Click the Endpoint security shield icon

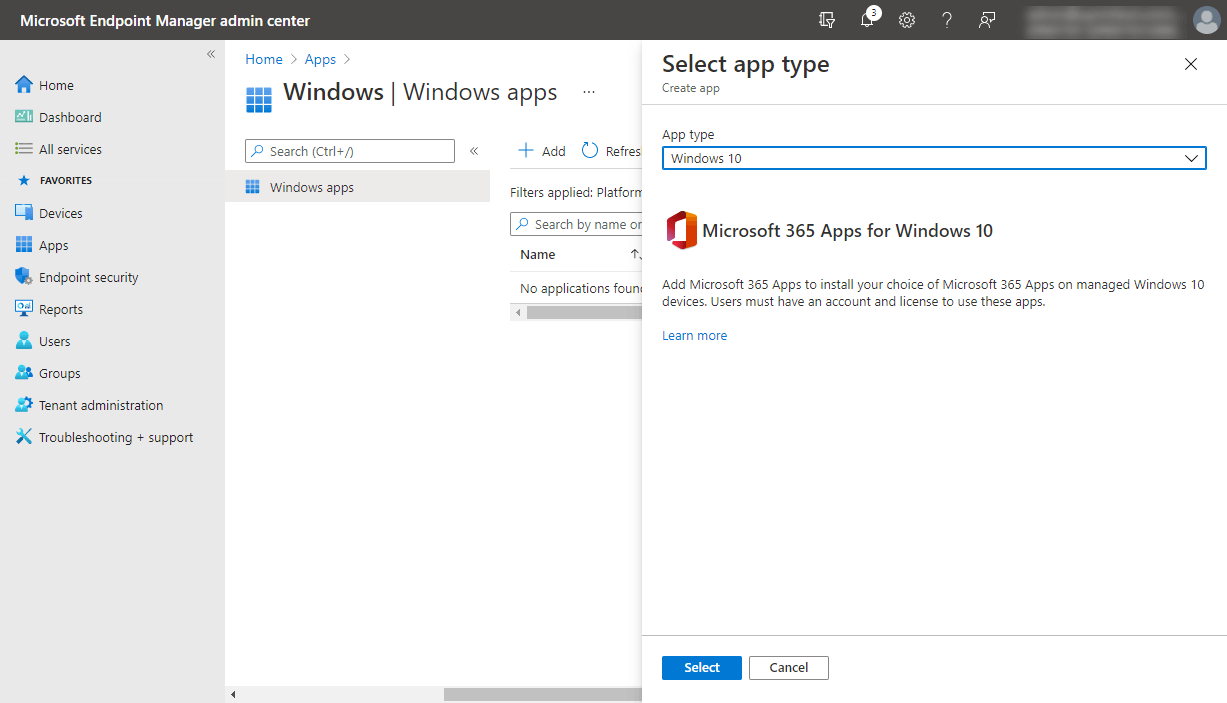(22, 276)
